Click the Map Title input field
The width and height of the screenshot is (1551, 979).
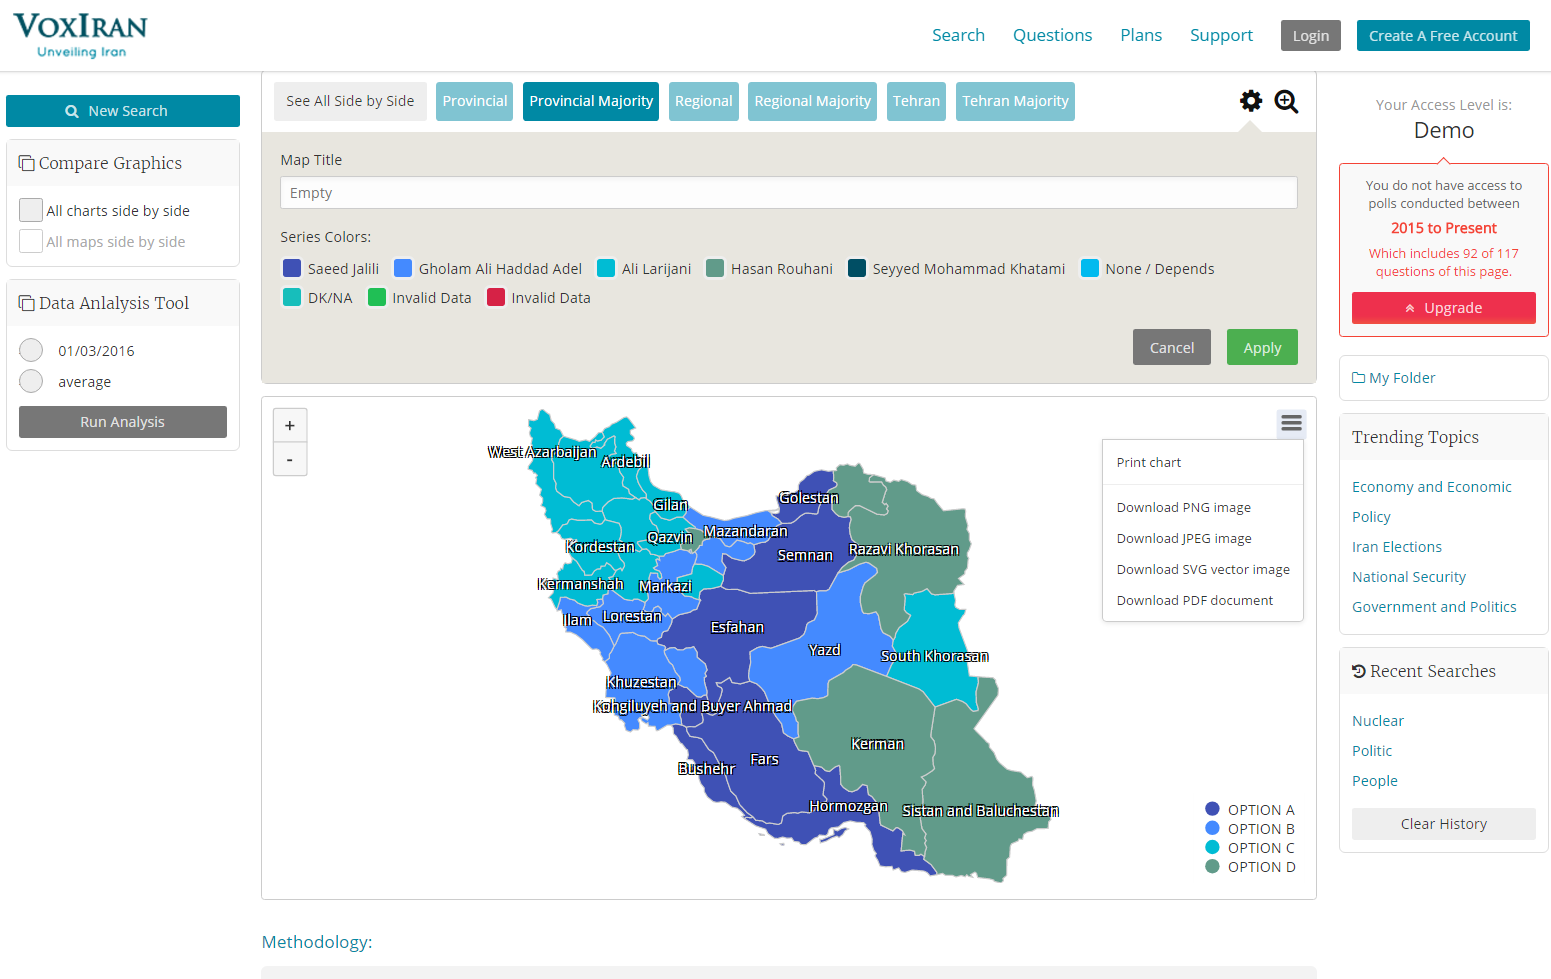(789, 193)
